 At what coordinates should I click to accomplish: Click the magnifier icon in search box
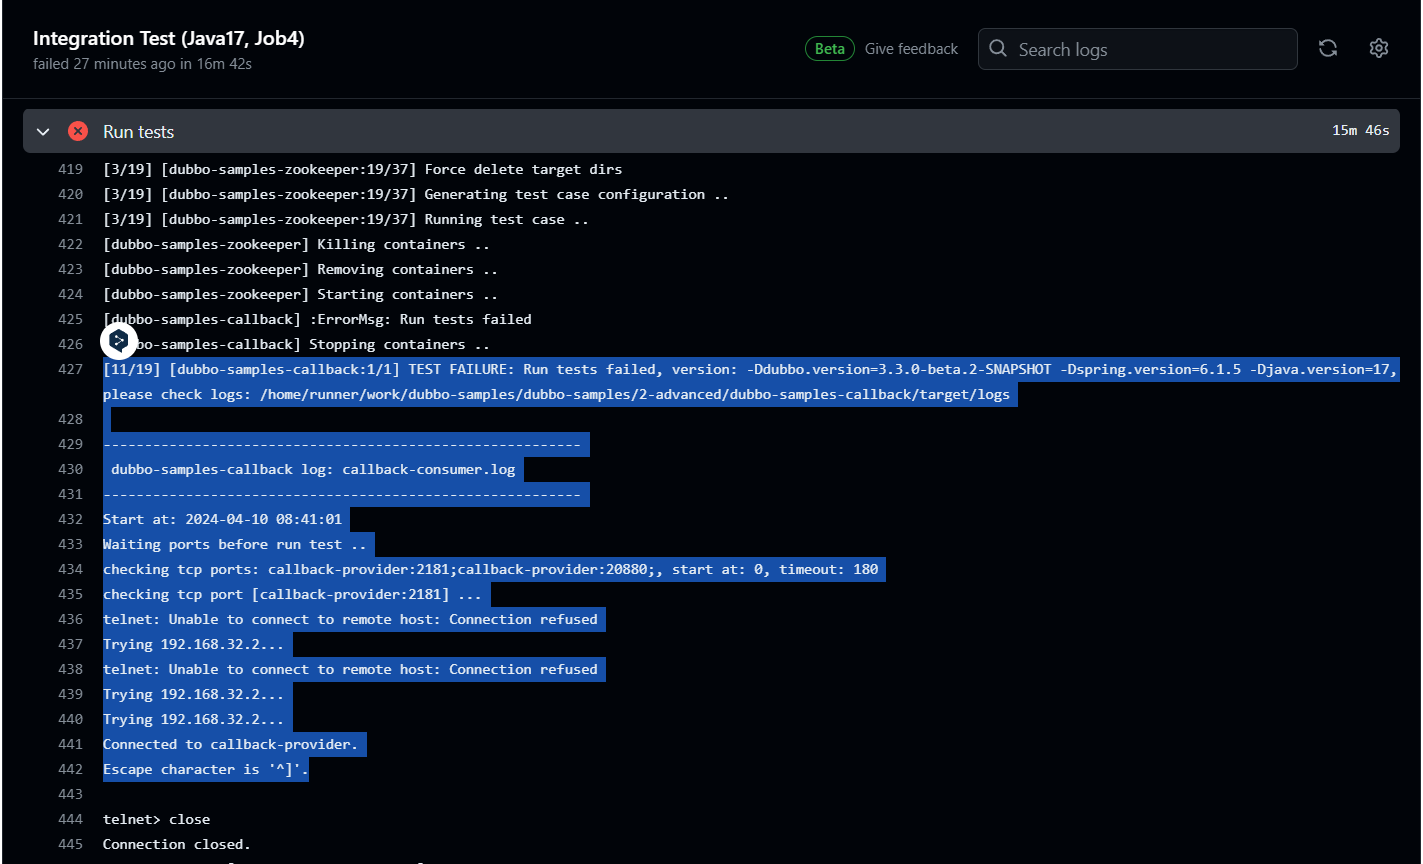(998, 49)
